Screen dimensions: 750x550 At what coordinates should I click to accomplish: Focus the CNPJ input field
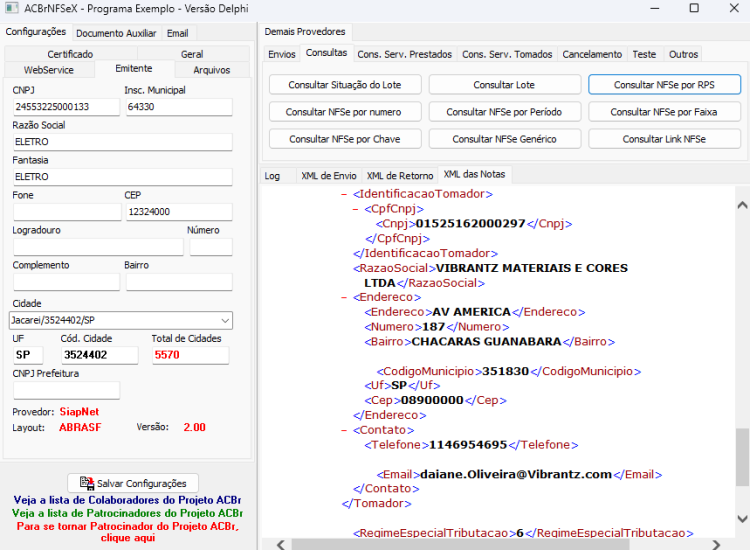pyautogui.click(x=66, y=107)
